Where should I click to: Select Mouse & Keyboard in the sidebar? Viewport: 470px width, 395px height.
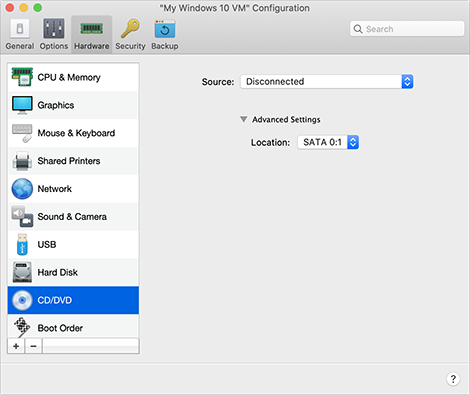73,133
